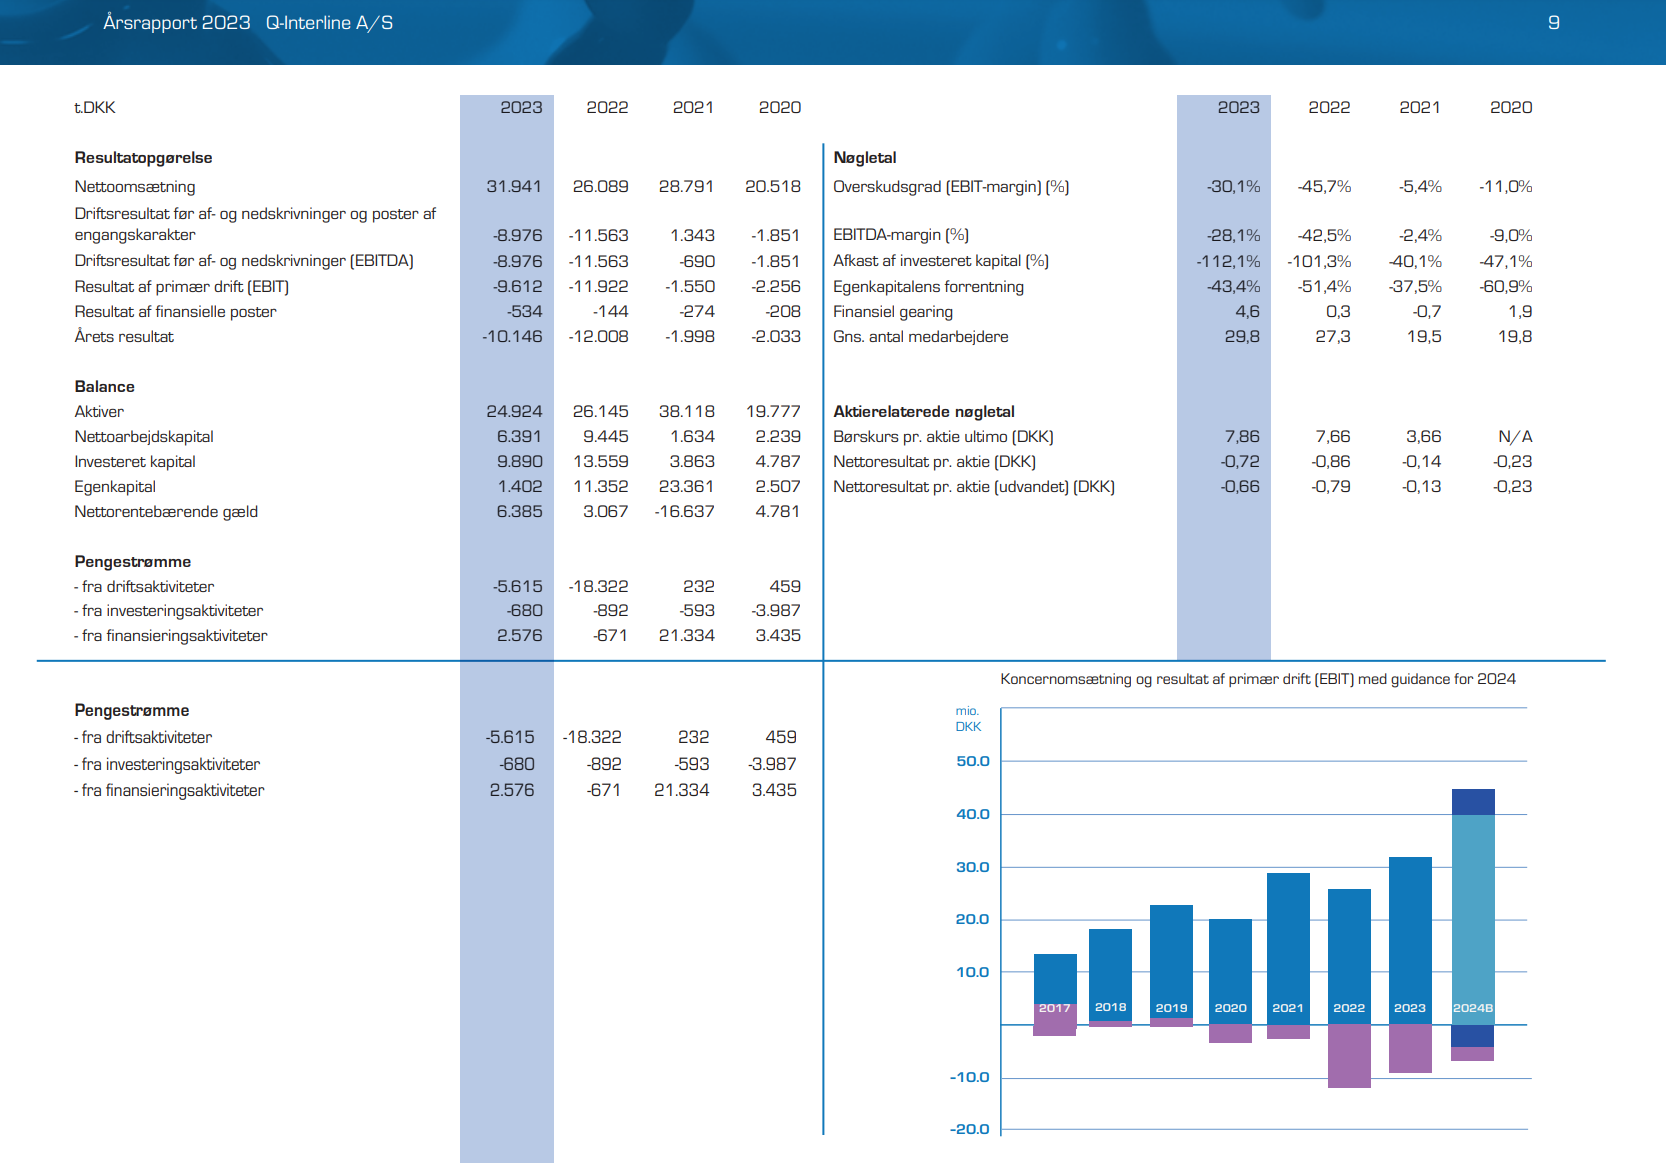Viewport: 1666px width, 1163px height.
Task: Click the -20.0 y-axis label
Action: (969, 1129)
